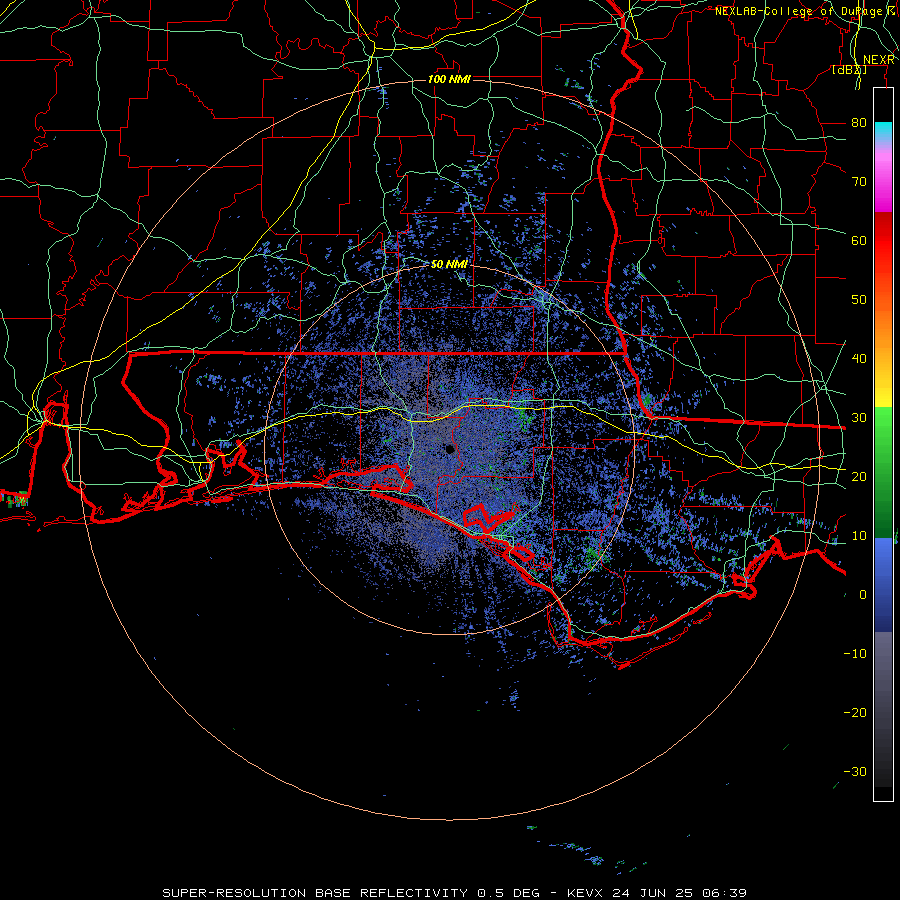Viewport: 900px width, 900px height.
Task: Click the cyan segment atop the color bar
Action: tap(883, 131)
